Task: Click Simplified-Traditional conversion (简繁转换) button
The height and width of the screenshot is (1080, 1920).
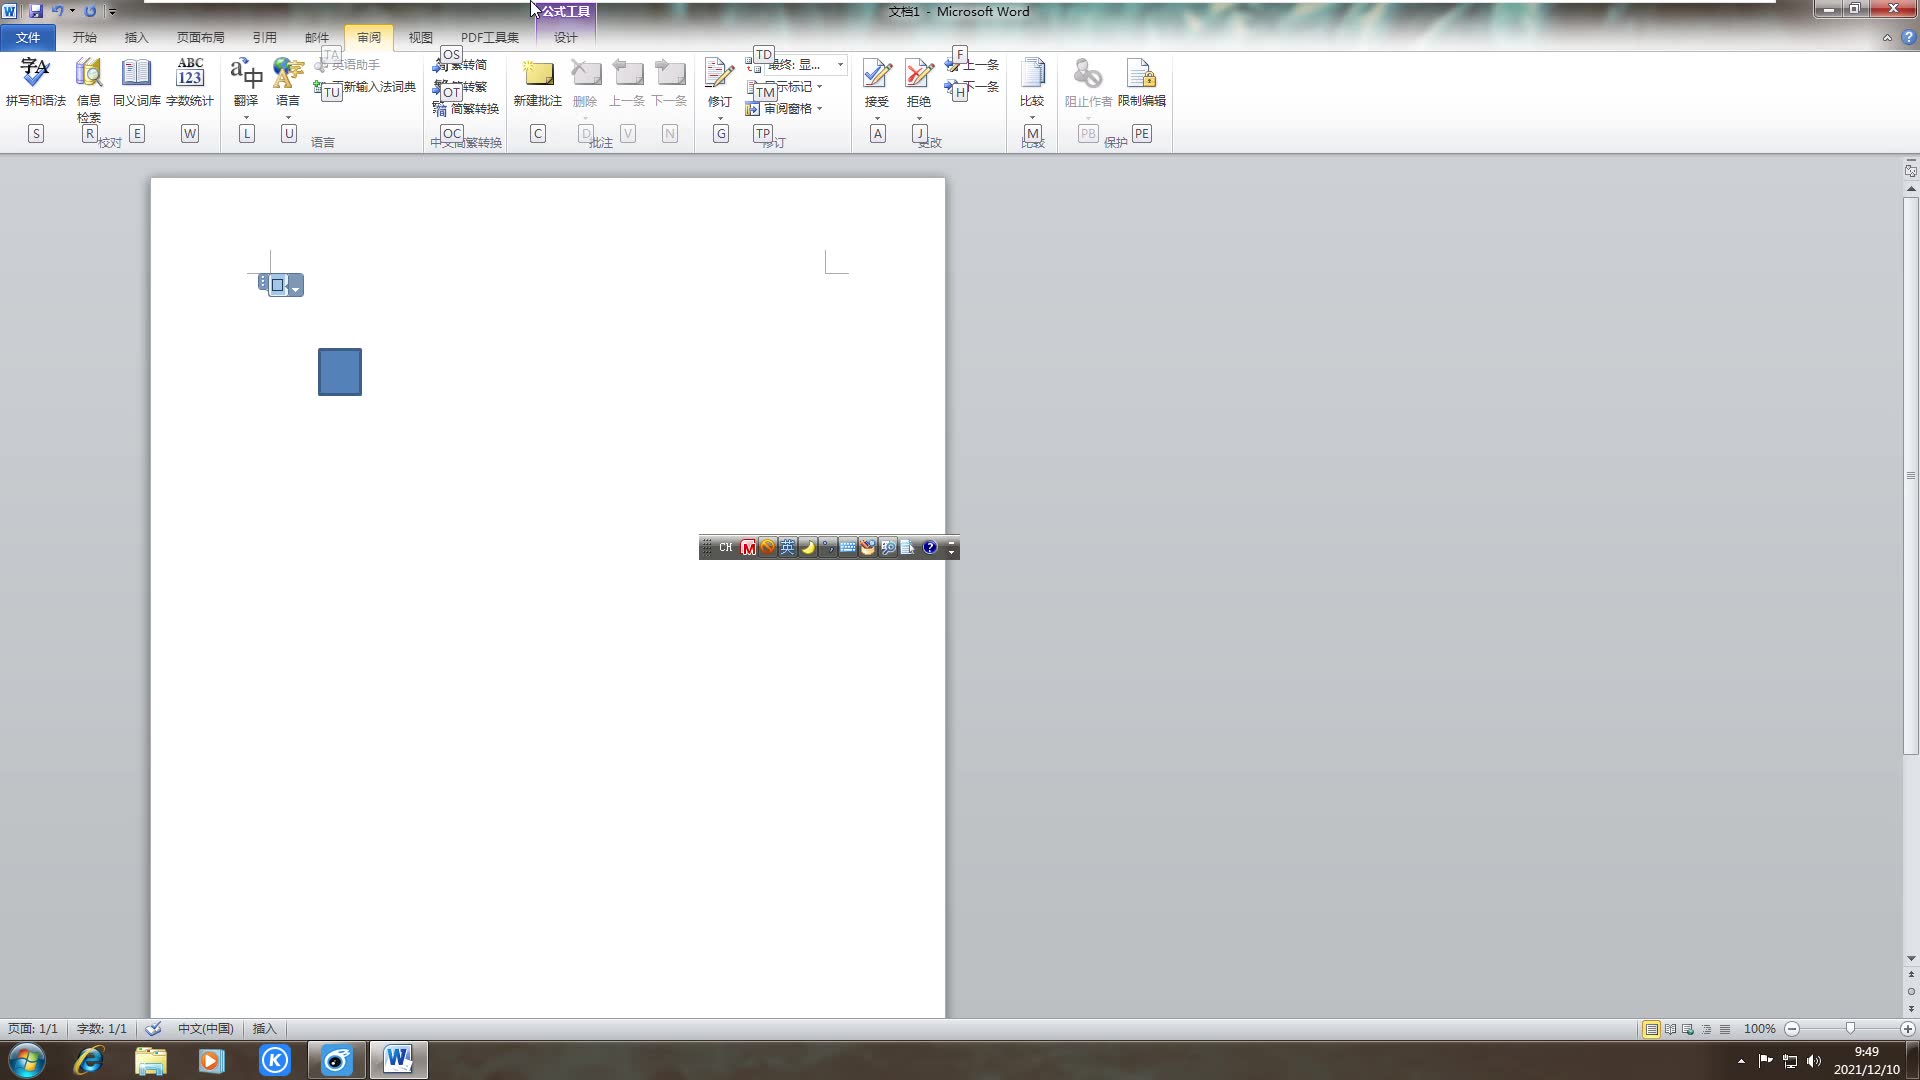Action: click(x=473, y=108)
